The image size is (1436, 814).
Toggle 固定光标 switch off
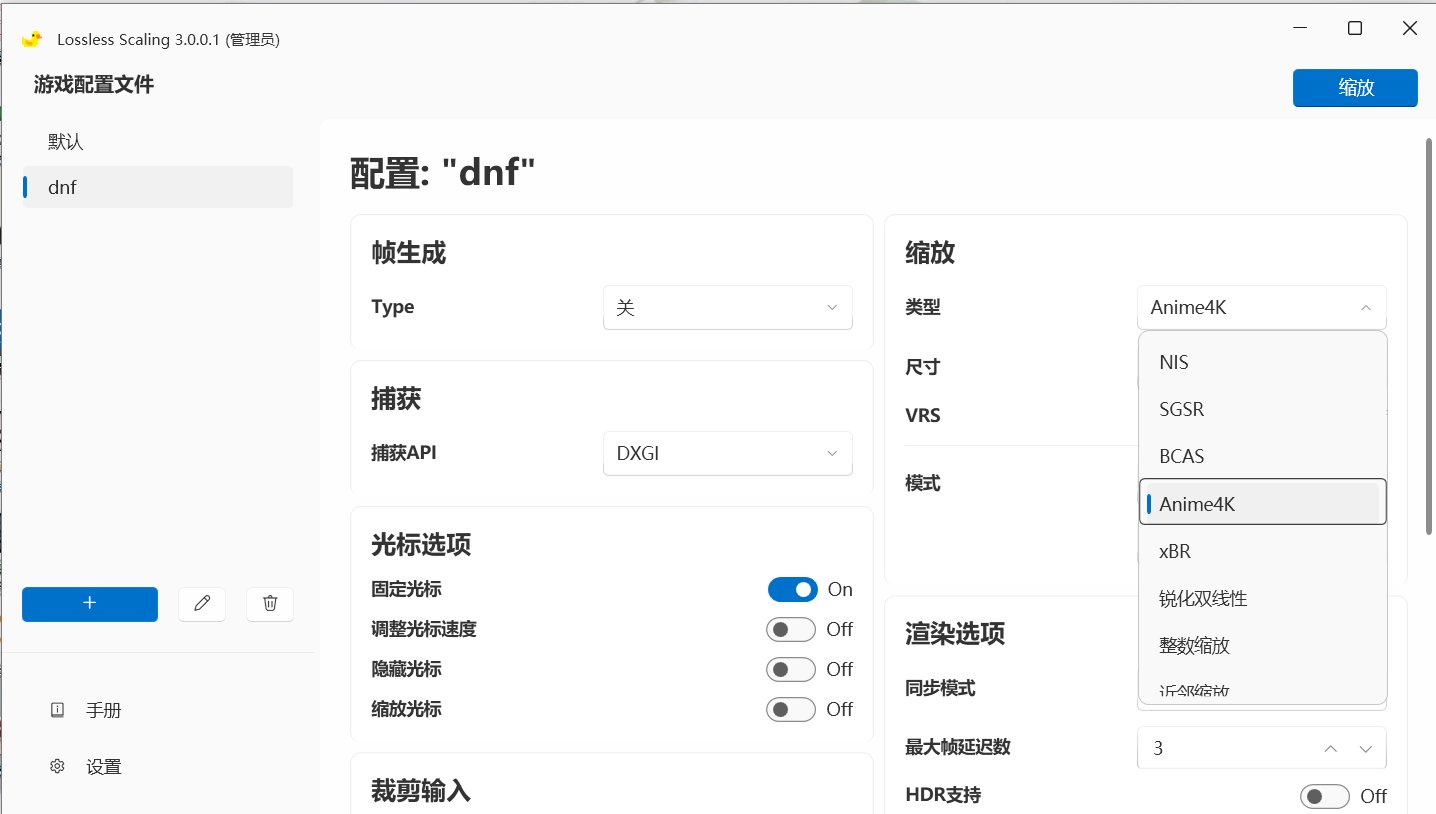click(793, 589)
